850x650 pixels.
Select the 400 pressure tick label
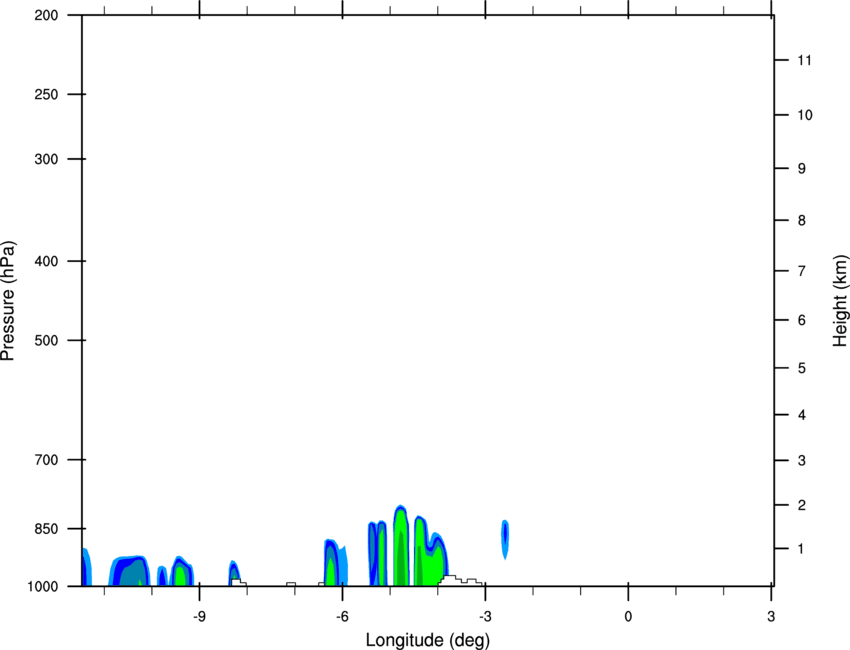[46, 261]
